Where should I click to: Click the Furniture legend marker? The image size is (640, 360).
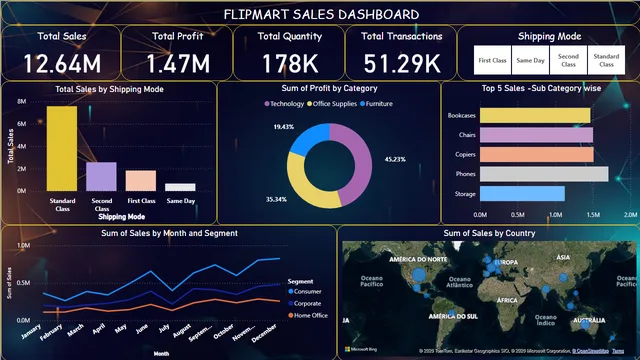[x=362, y=104]
